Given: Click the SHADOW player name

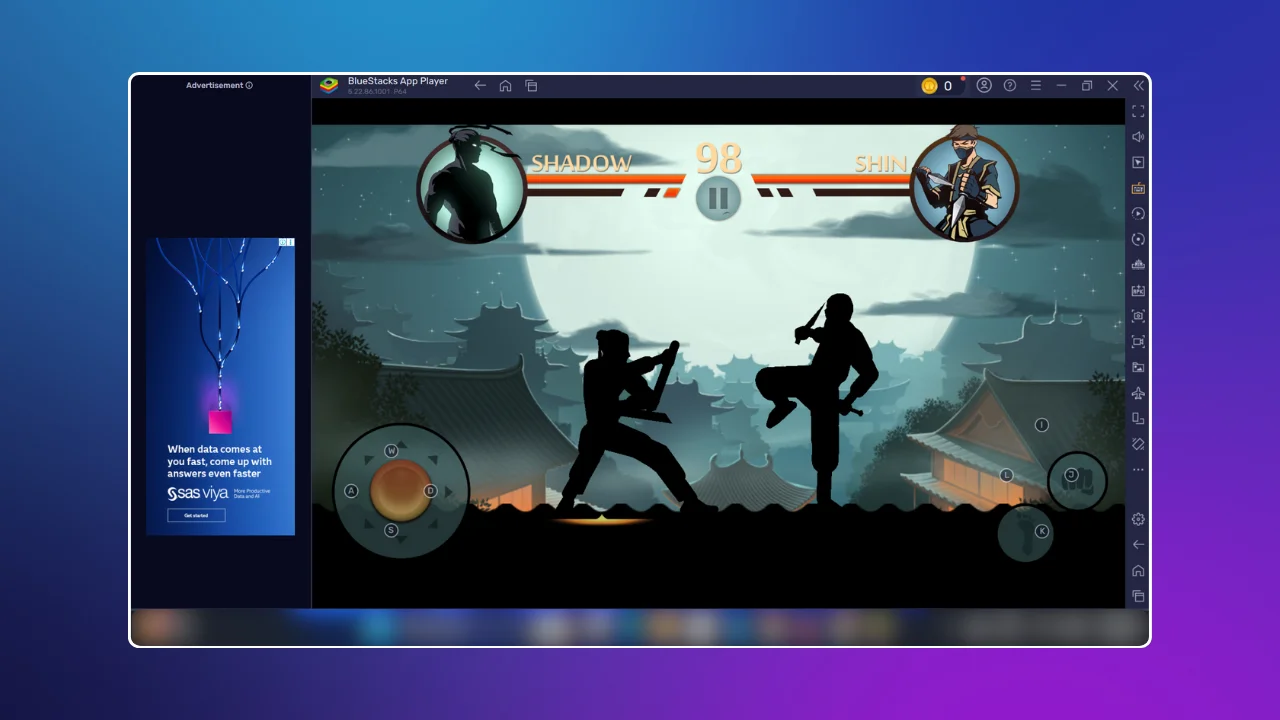Looking at the screenshot, I should (x=581, y=164).
